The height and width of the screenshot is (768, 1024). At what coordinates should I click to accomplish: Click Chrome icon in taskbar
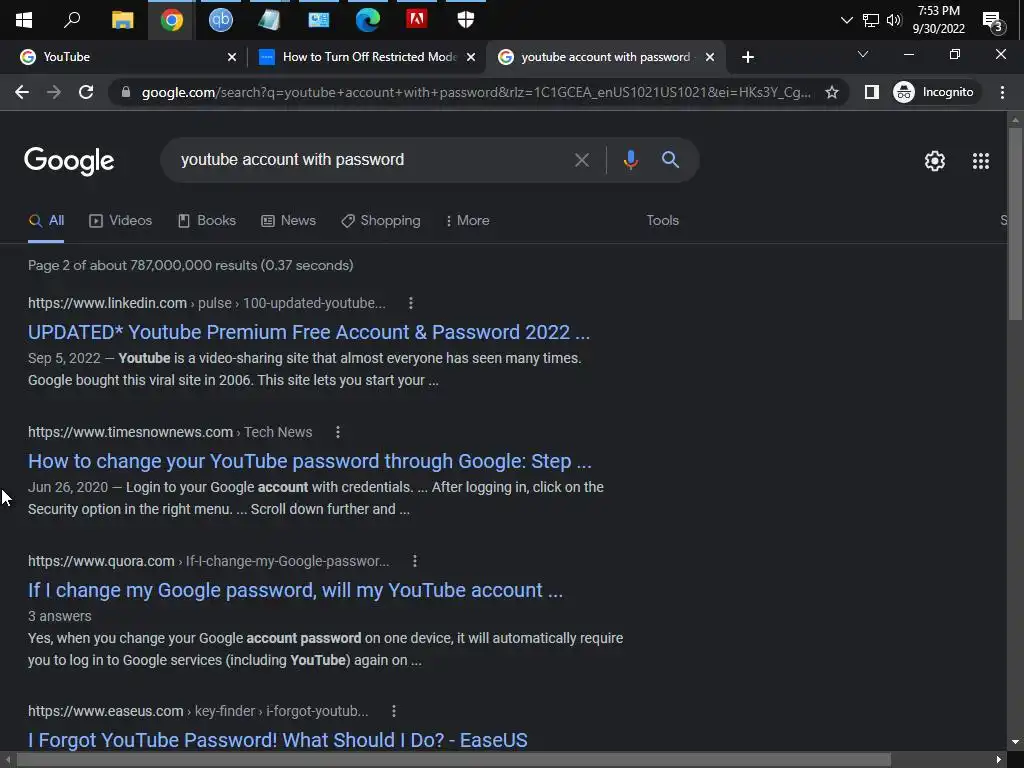pyautogui.click(x=171, y=20)
